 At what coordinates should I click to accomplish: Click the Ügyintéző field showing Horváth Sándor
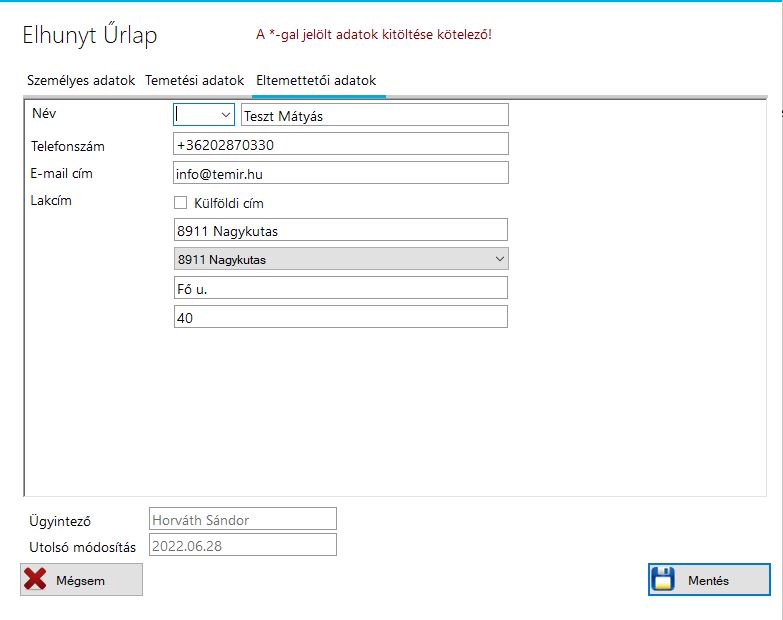pyautogui.click(x=242, y=519)
